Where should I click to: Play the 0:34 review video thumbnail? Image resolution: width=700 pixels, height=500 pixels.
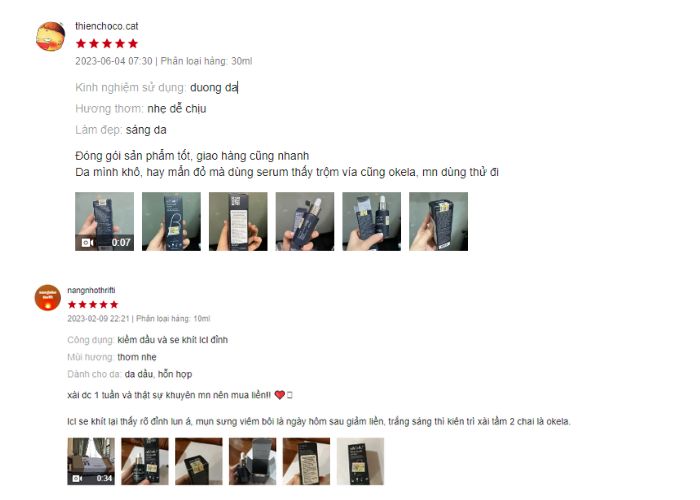pos(91,461)
